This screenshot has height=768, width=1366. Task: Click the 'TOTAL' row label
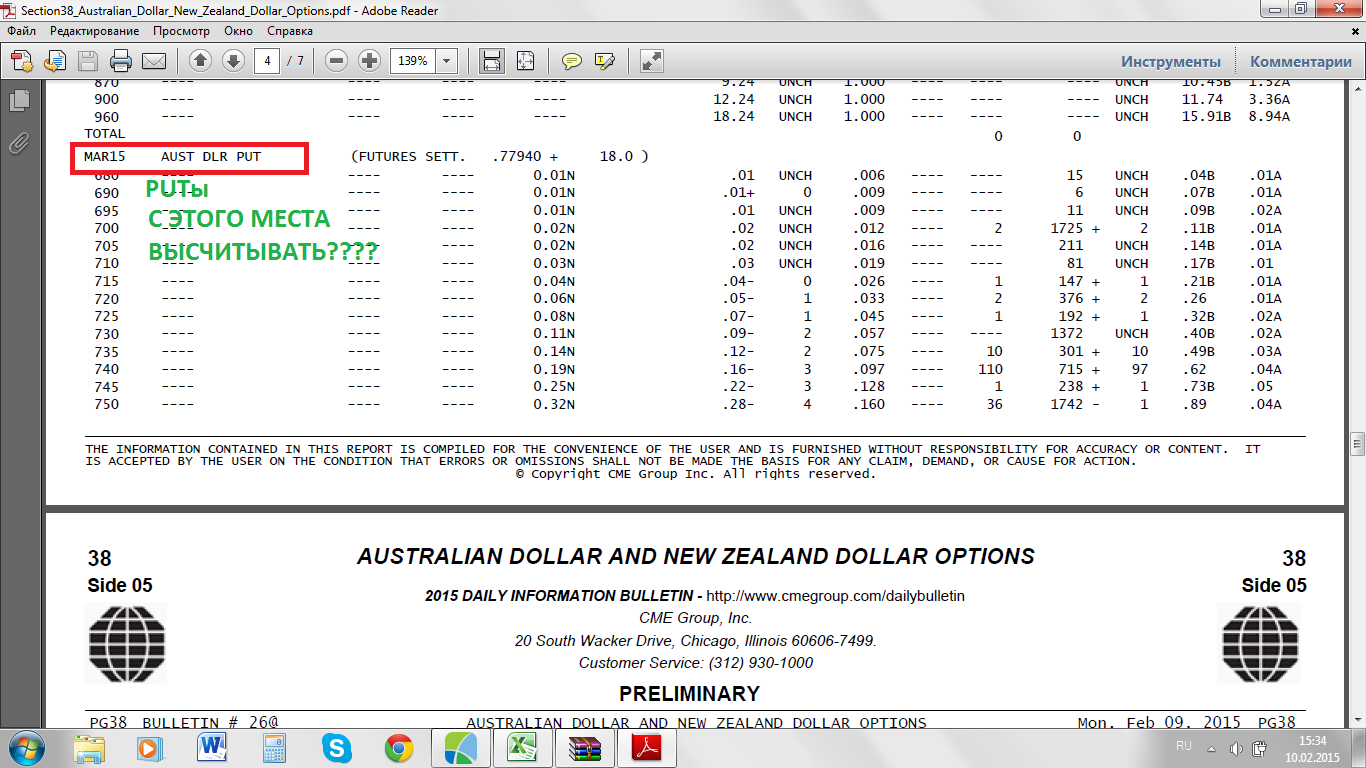coord(105,133)
